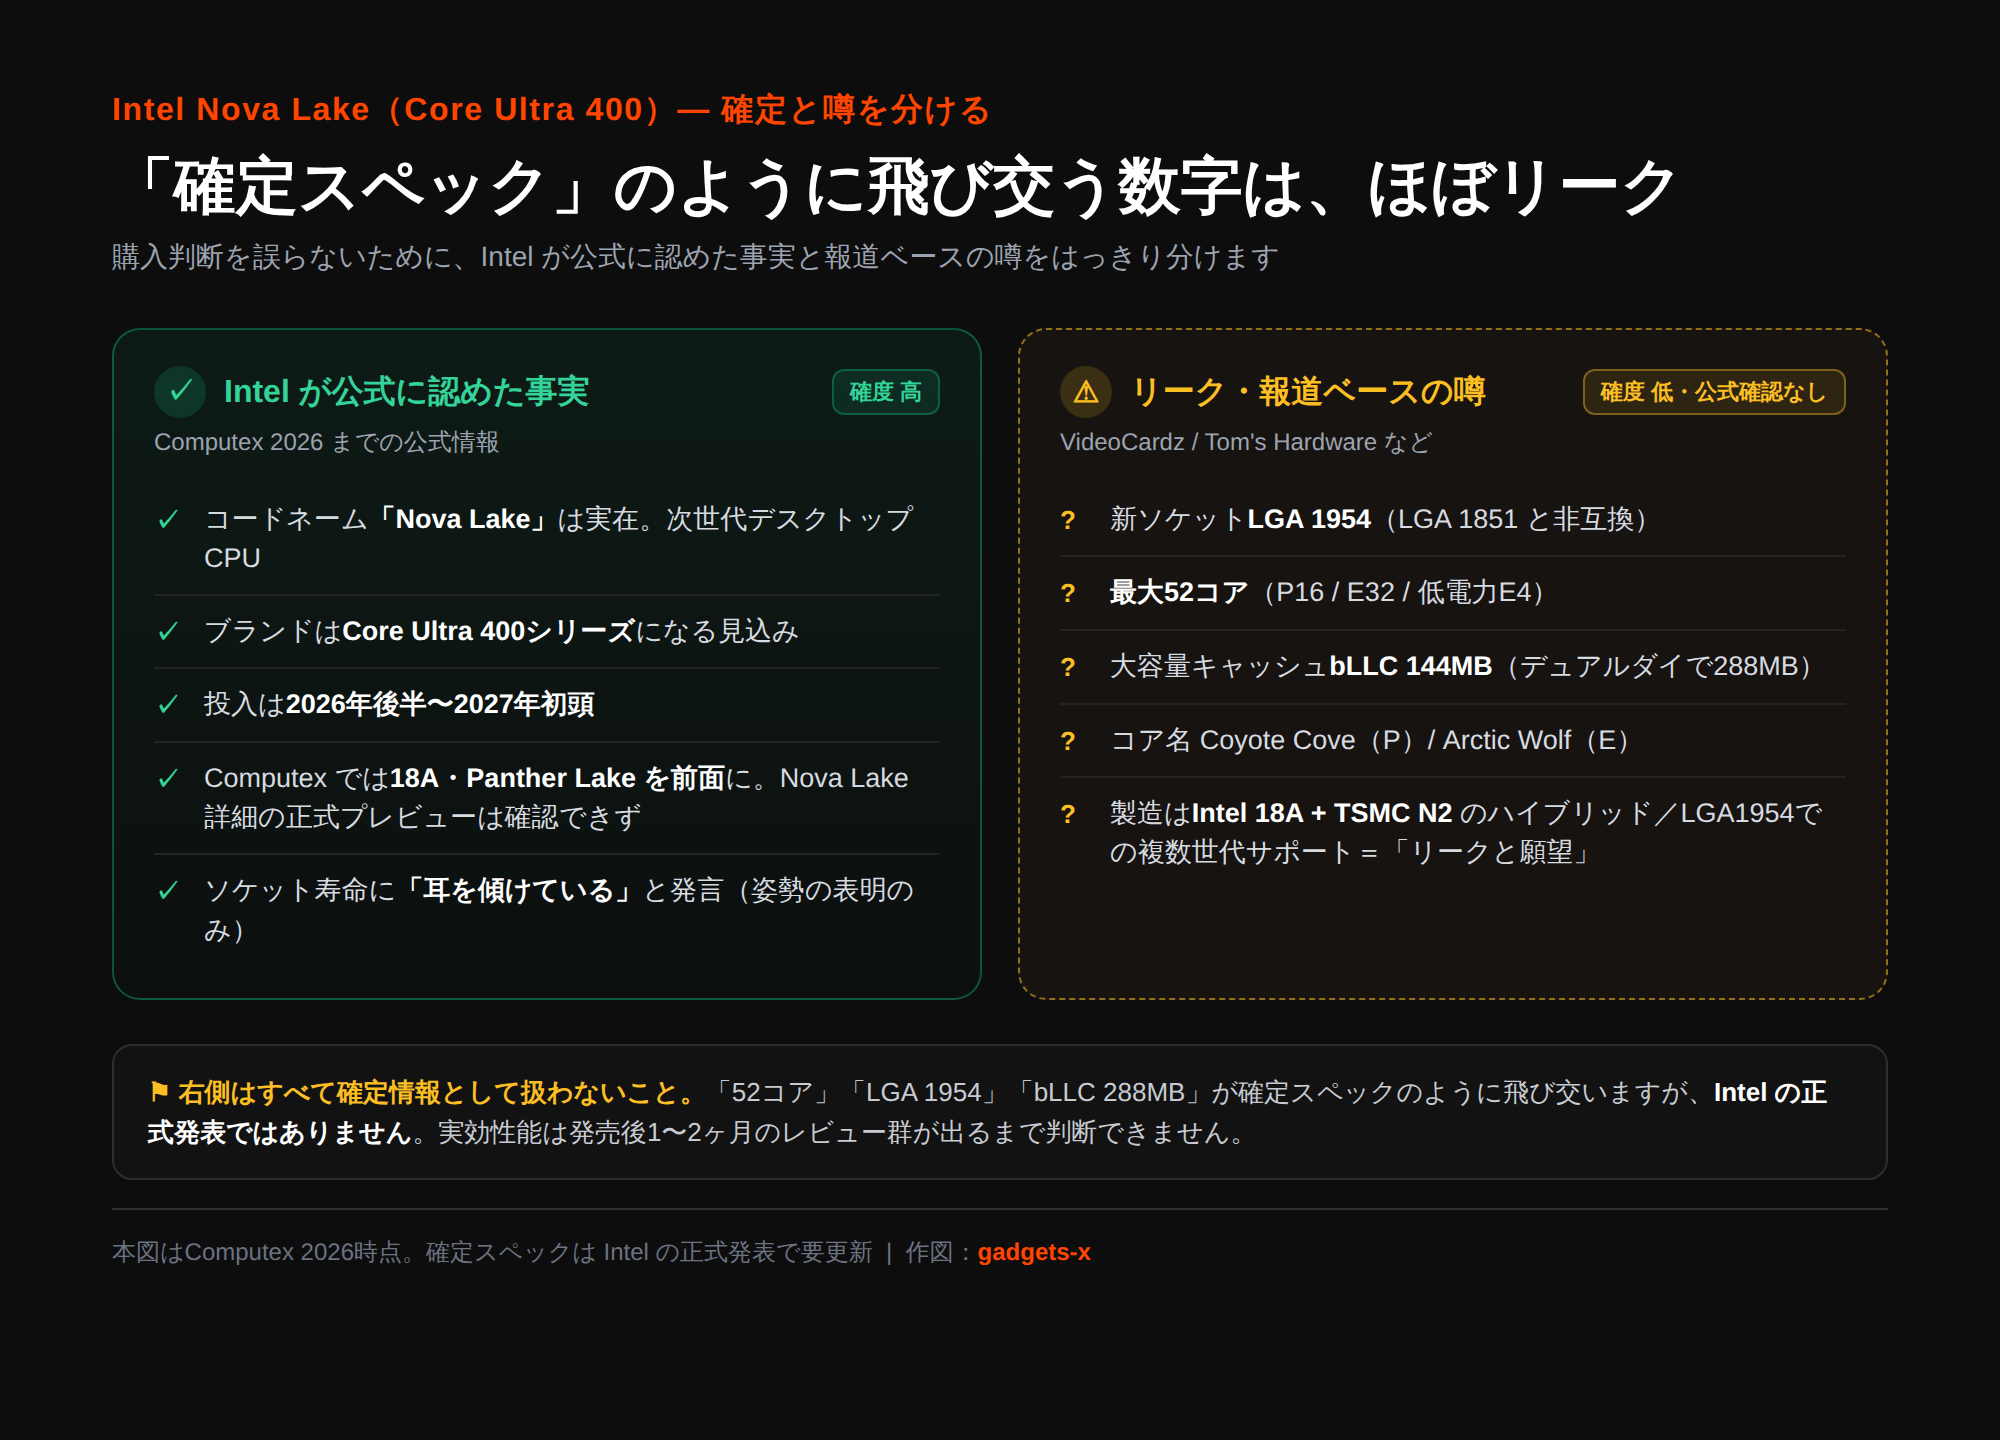This screenshot has height=1440, width=2000.
Task: Click the text 投入は2026年後半〜2027年初頭
Action: [x=399, y=704]
